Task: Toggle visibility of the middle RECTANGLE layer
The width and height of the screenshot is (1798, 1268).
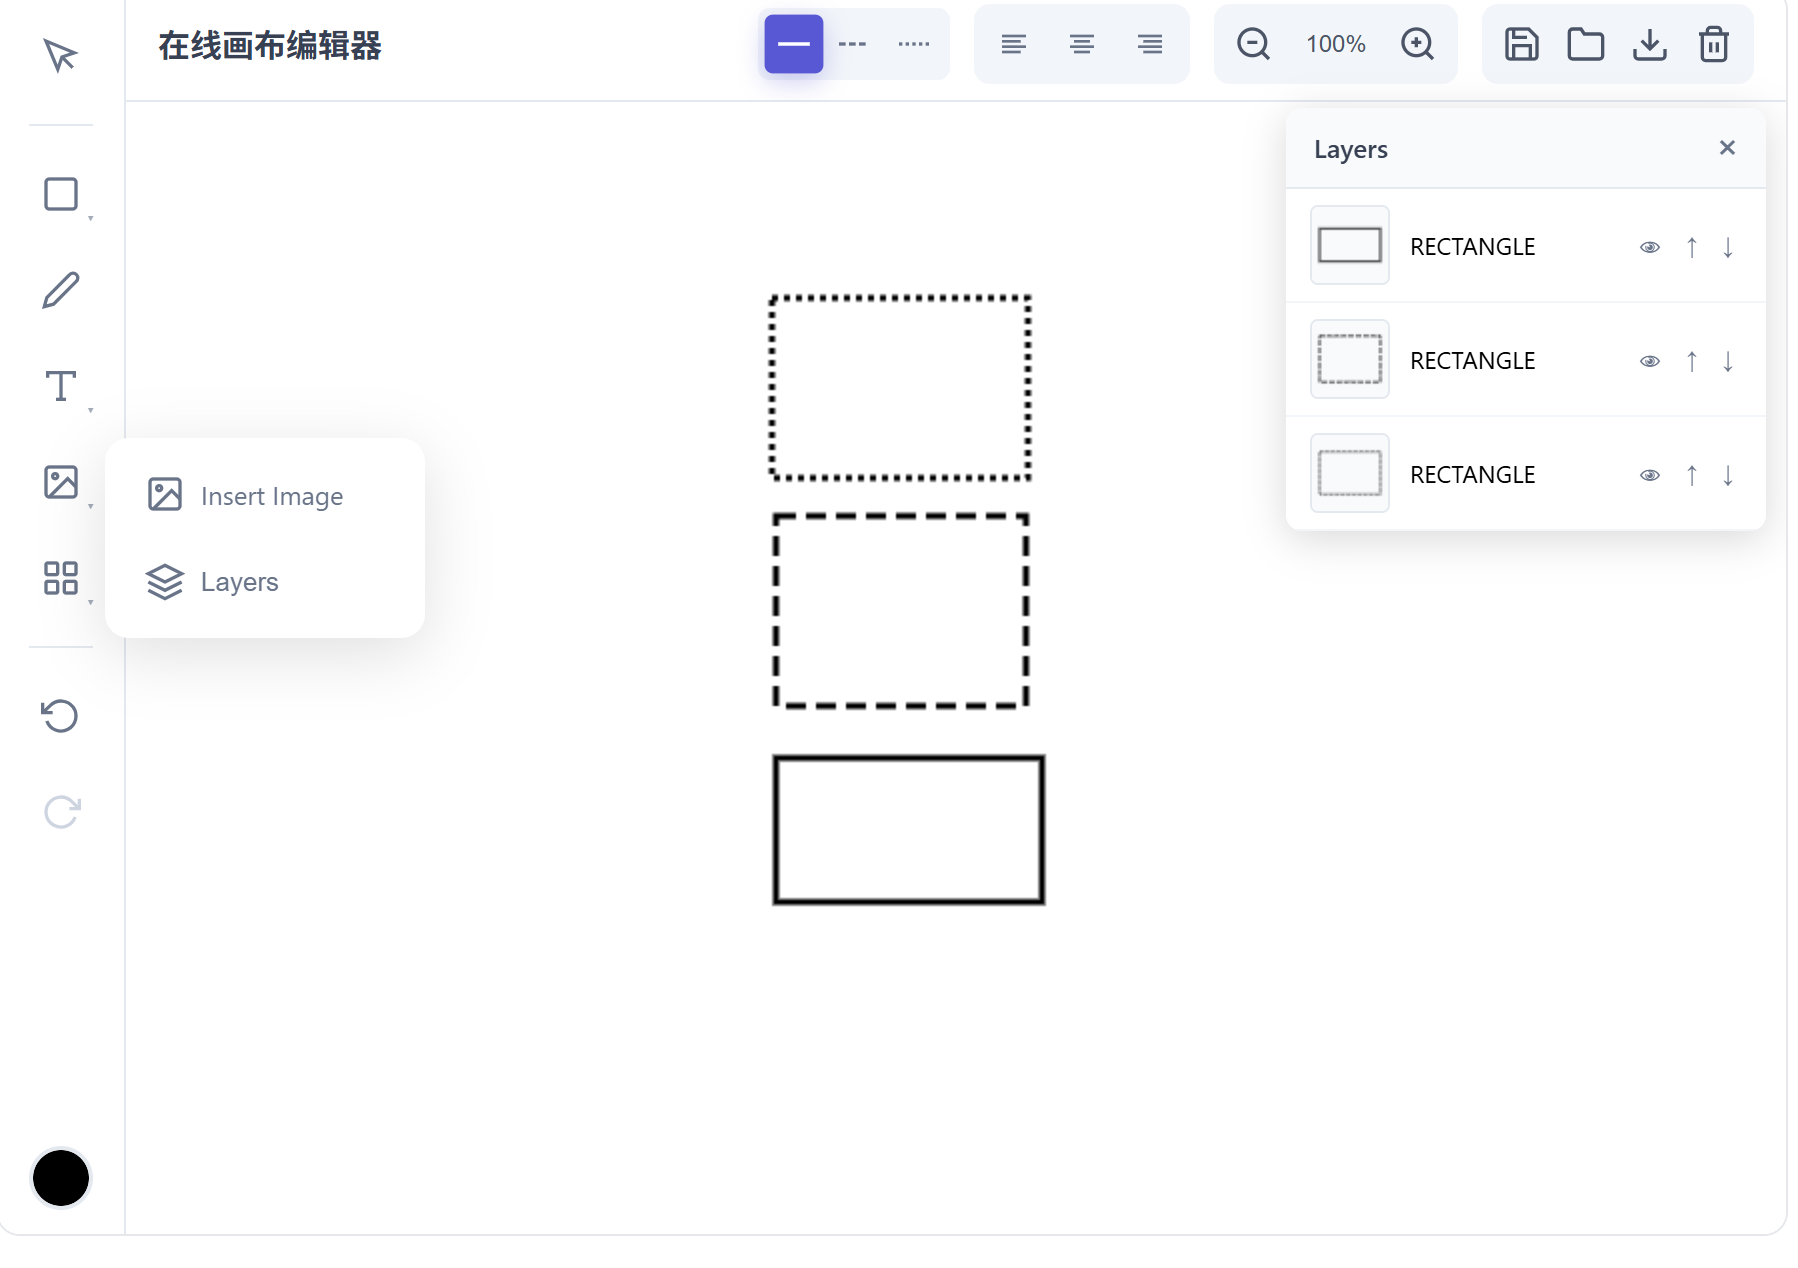Action: [1650, 360]
